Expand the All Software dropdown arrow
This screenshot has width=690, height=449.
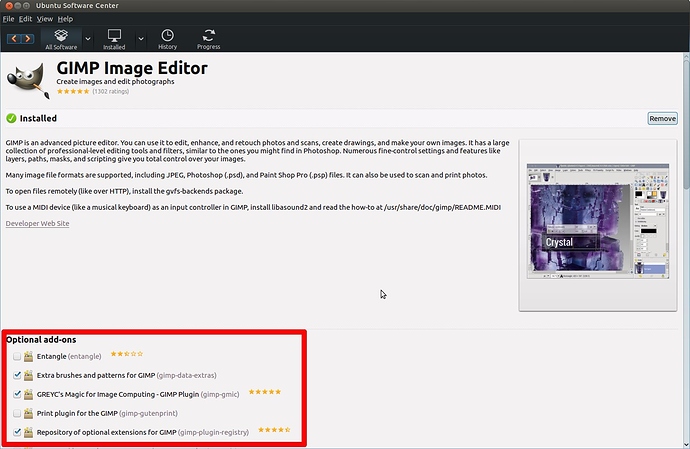coord(88,39)
